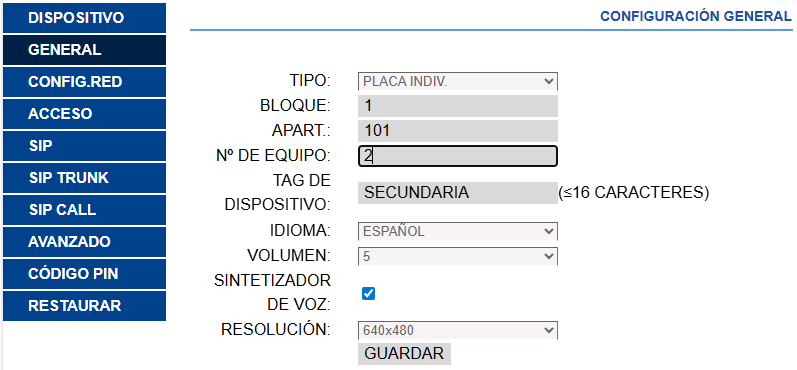Click the Nº DE EQUIPO input field
This screenshot has width=797, height=370.
[x=457, y=156]
